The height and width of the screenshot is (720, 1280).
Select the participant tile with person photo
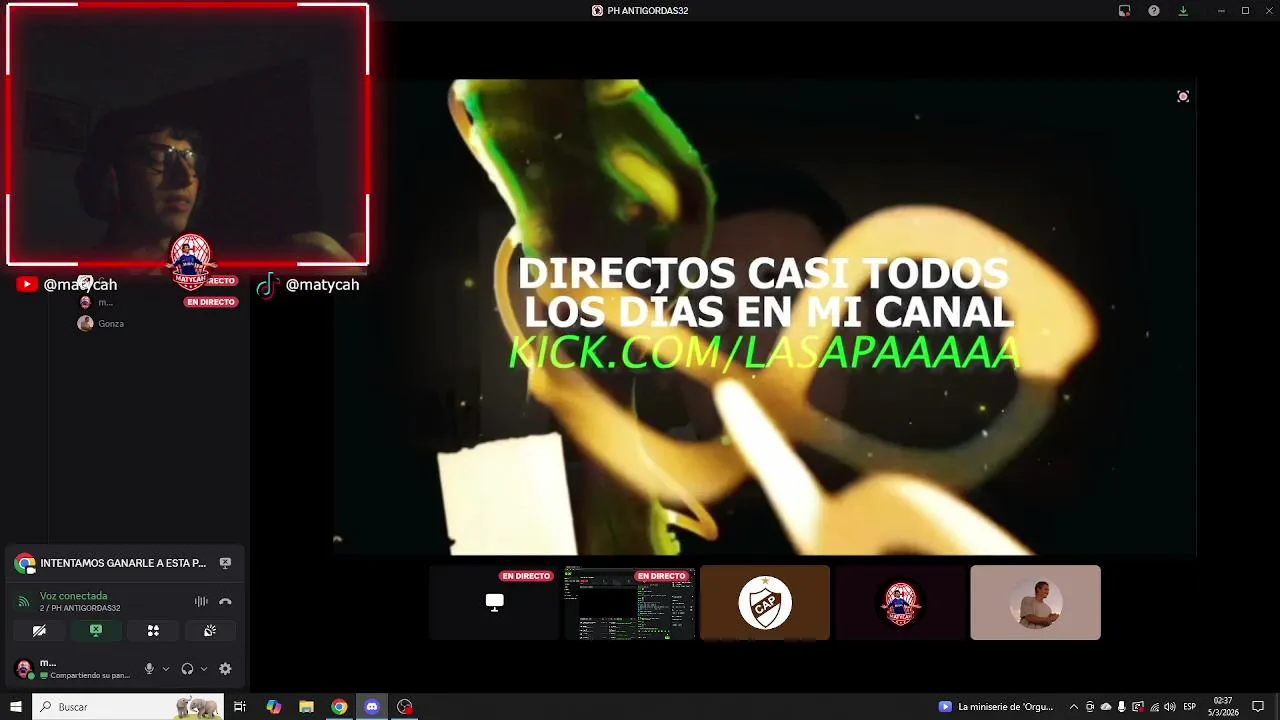tap(1035, 602)
